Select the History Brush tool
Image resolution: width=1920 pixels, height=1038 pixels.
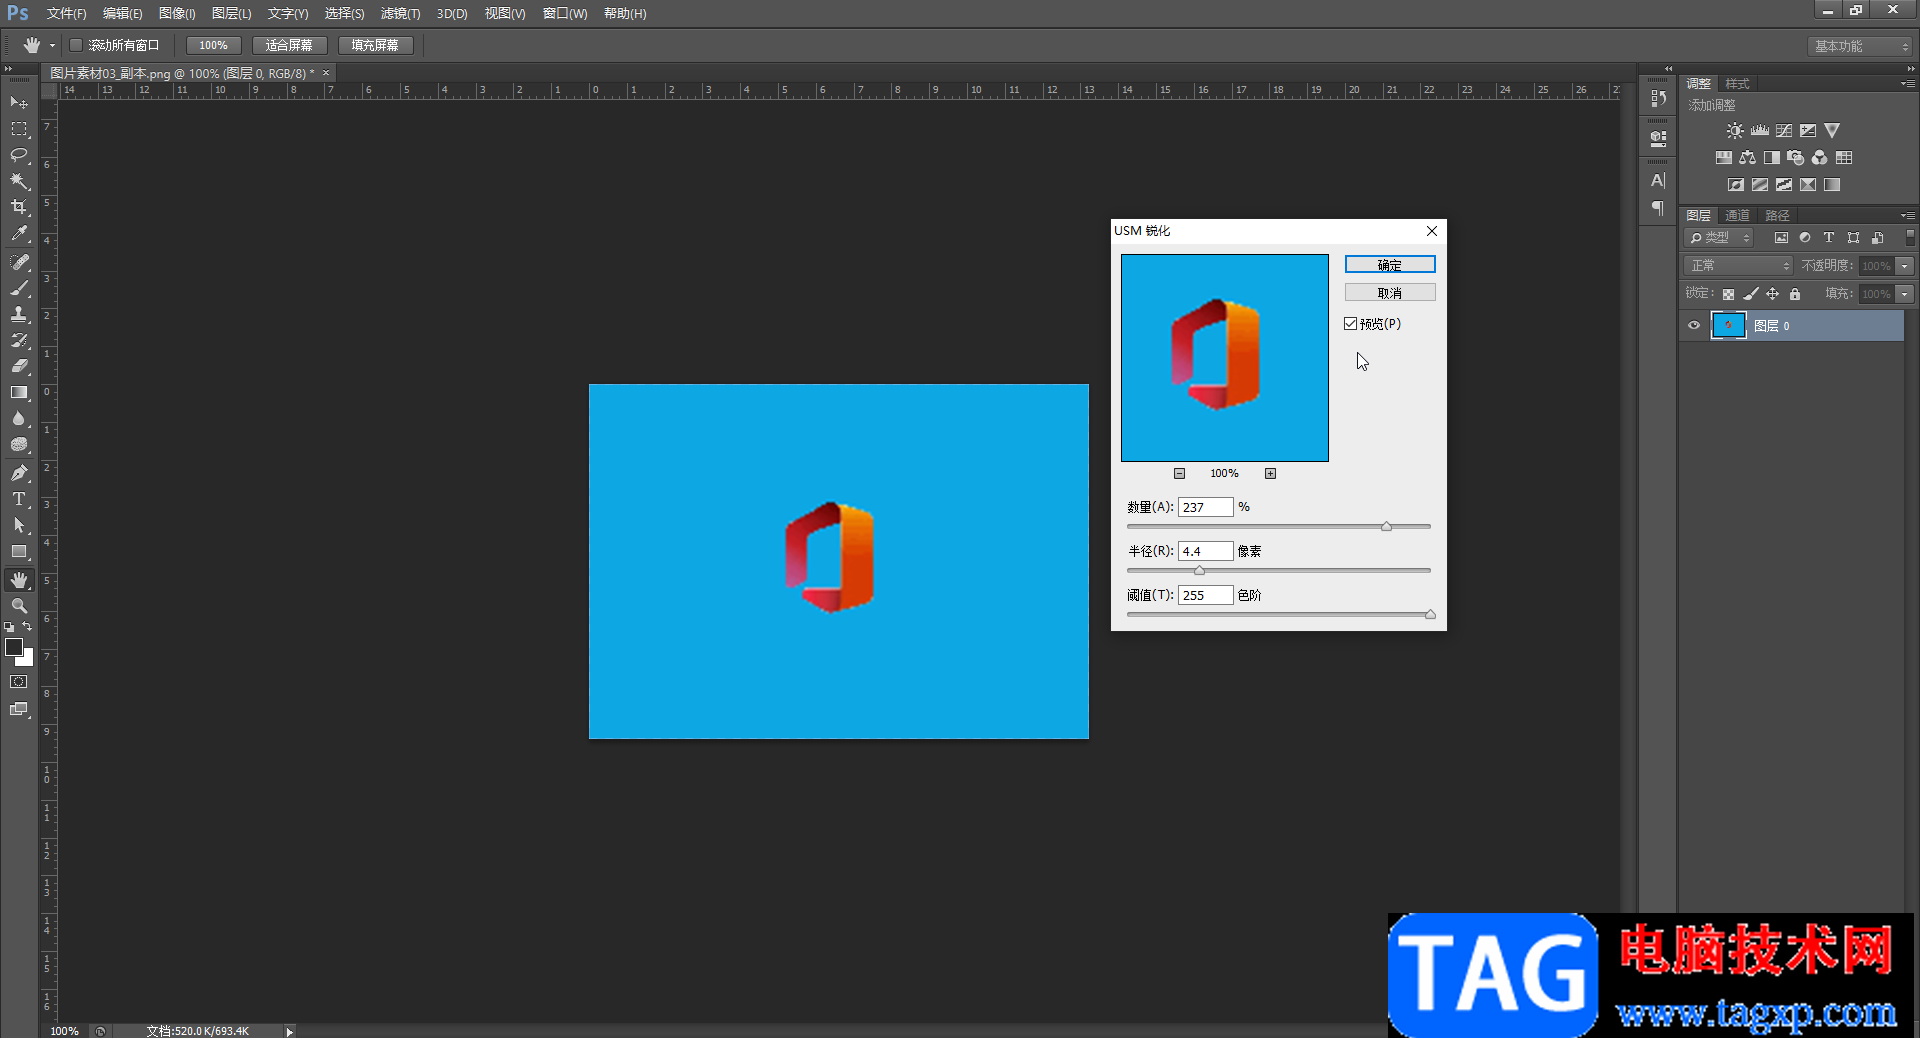pyautogui.click(x=19, y=340)
